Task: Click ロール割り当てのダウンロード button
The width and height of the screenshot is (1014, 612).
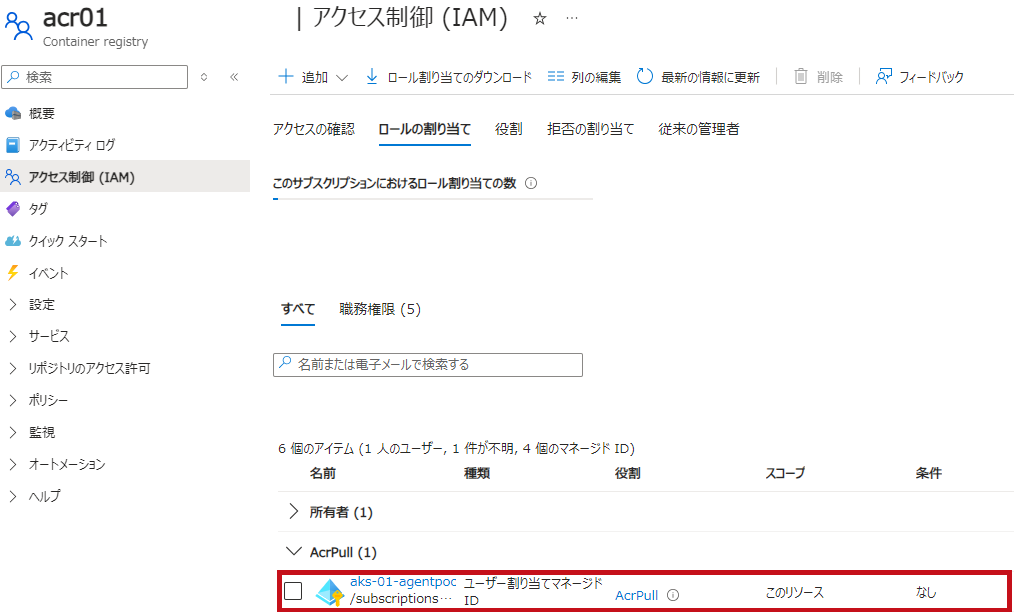Action: pyautogui.click(x=449, y=77)
